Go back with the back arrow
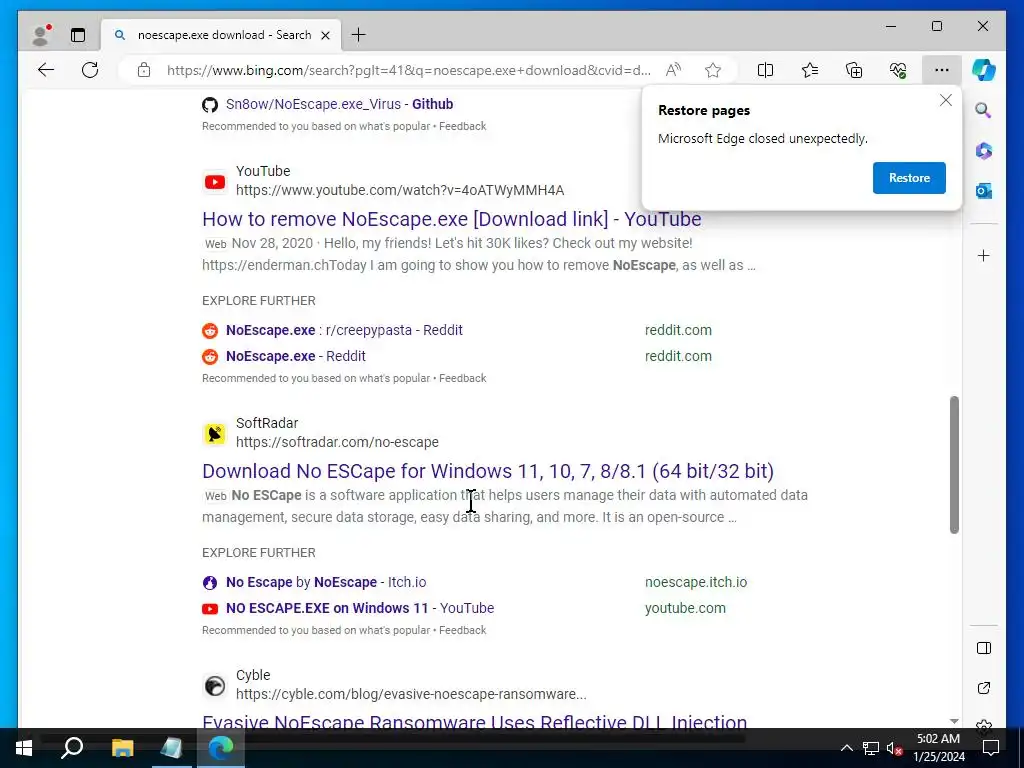The width and height of the screenshot is (1024, 768). point(46,70)
